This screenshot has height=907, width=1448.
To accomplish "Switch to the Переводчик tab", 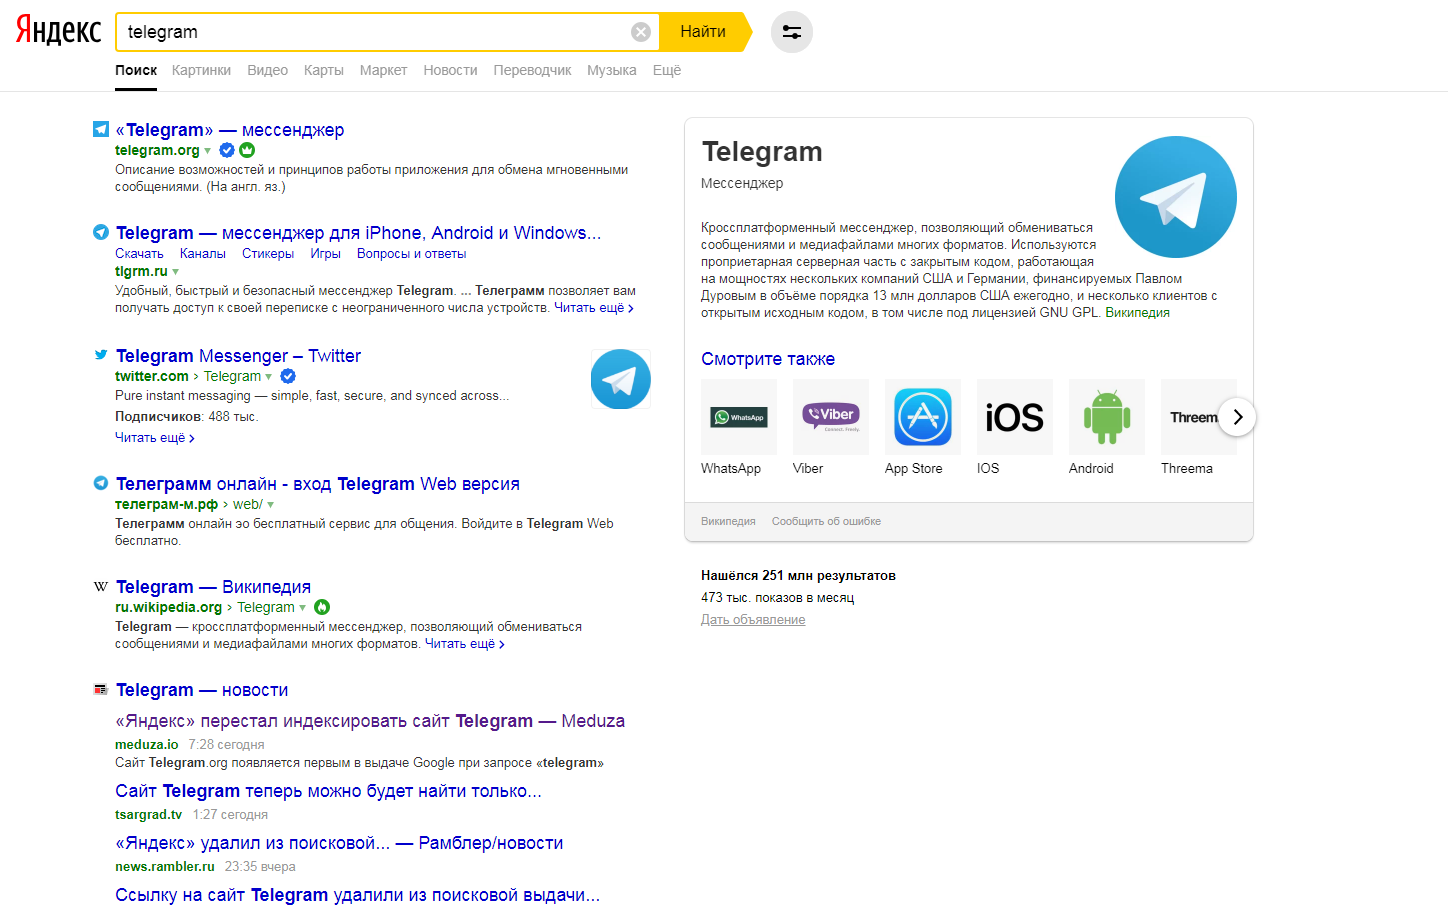I will click(532, 70).
